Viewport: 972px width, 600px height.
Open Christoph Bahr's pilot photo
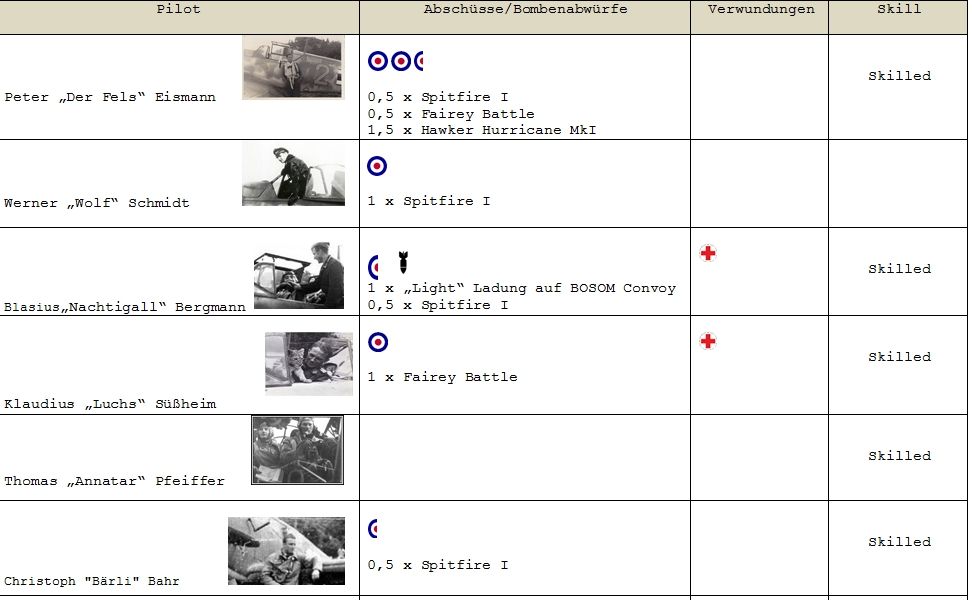coord(286,551)
